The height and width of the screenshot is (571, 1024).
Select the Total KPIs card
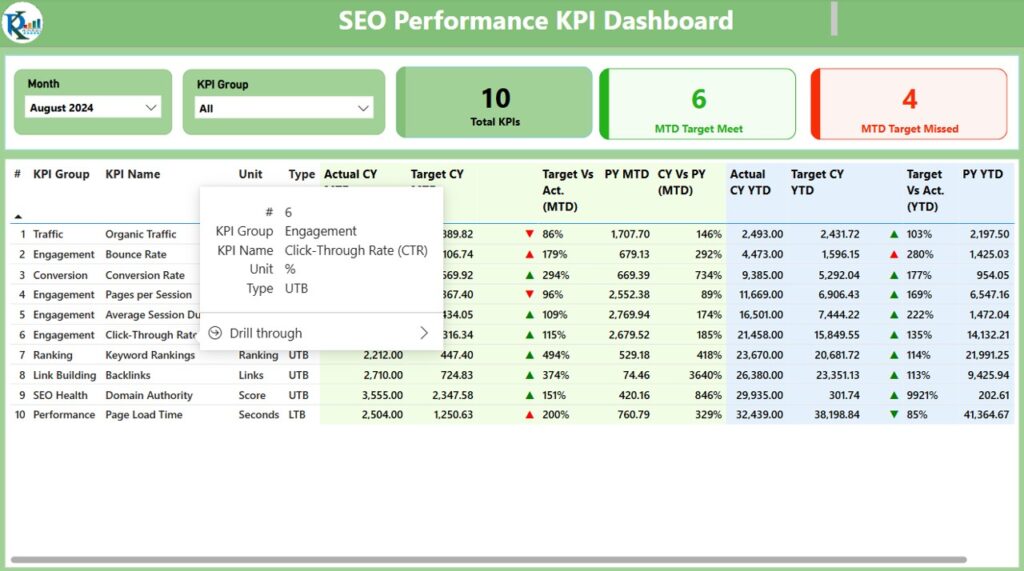(494, 103)
